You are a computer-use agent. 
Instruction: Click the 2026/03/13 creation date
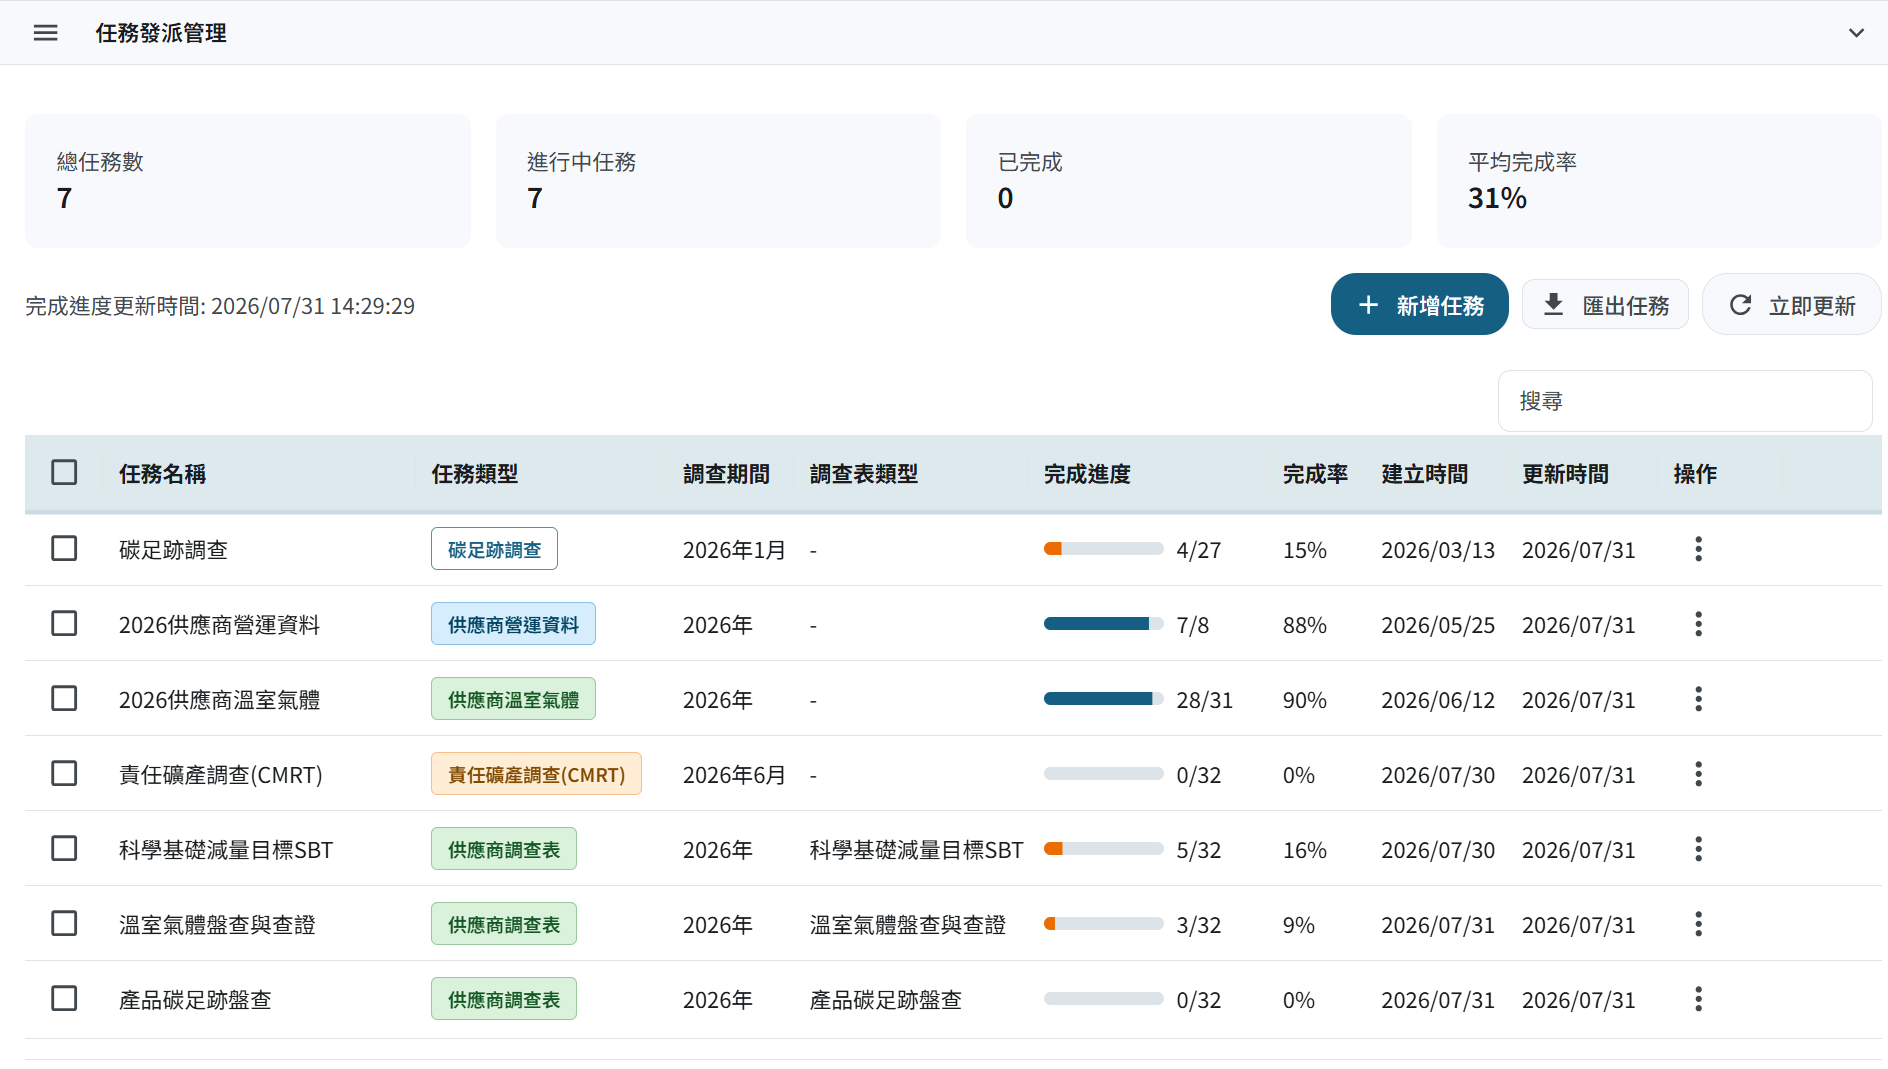pyautogui.click(x=1438, y=550)
